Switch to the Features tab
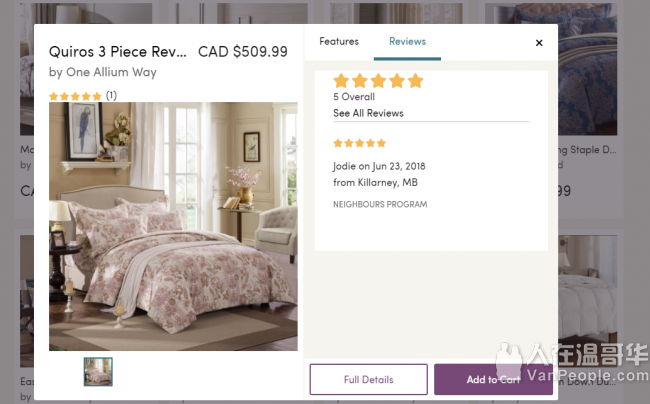The width and height of the screenshot is (650, 404). coord(339,42)
